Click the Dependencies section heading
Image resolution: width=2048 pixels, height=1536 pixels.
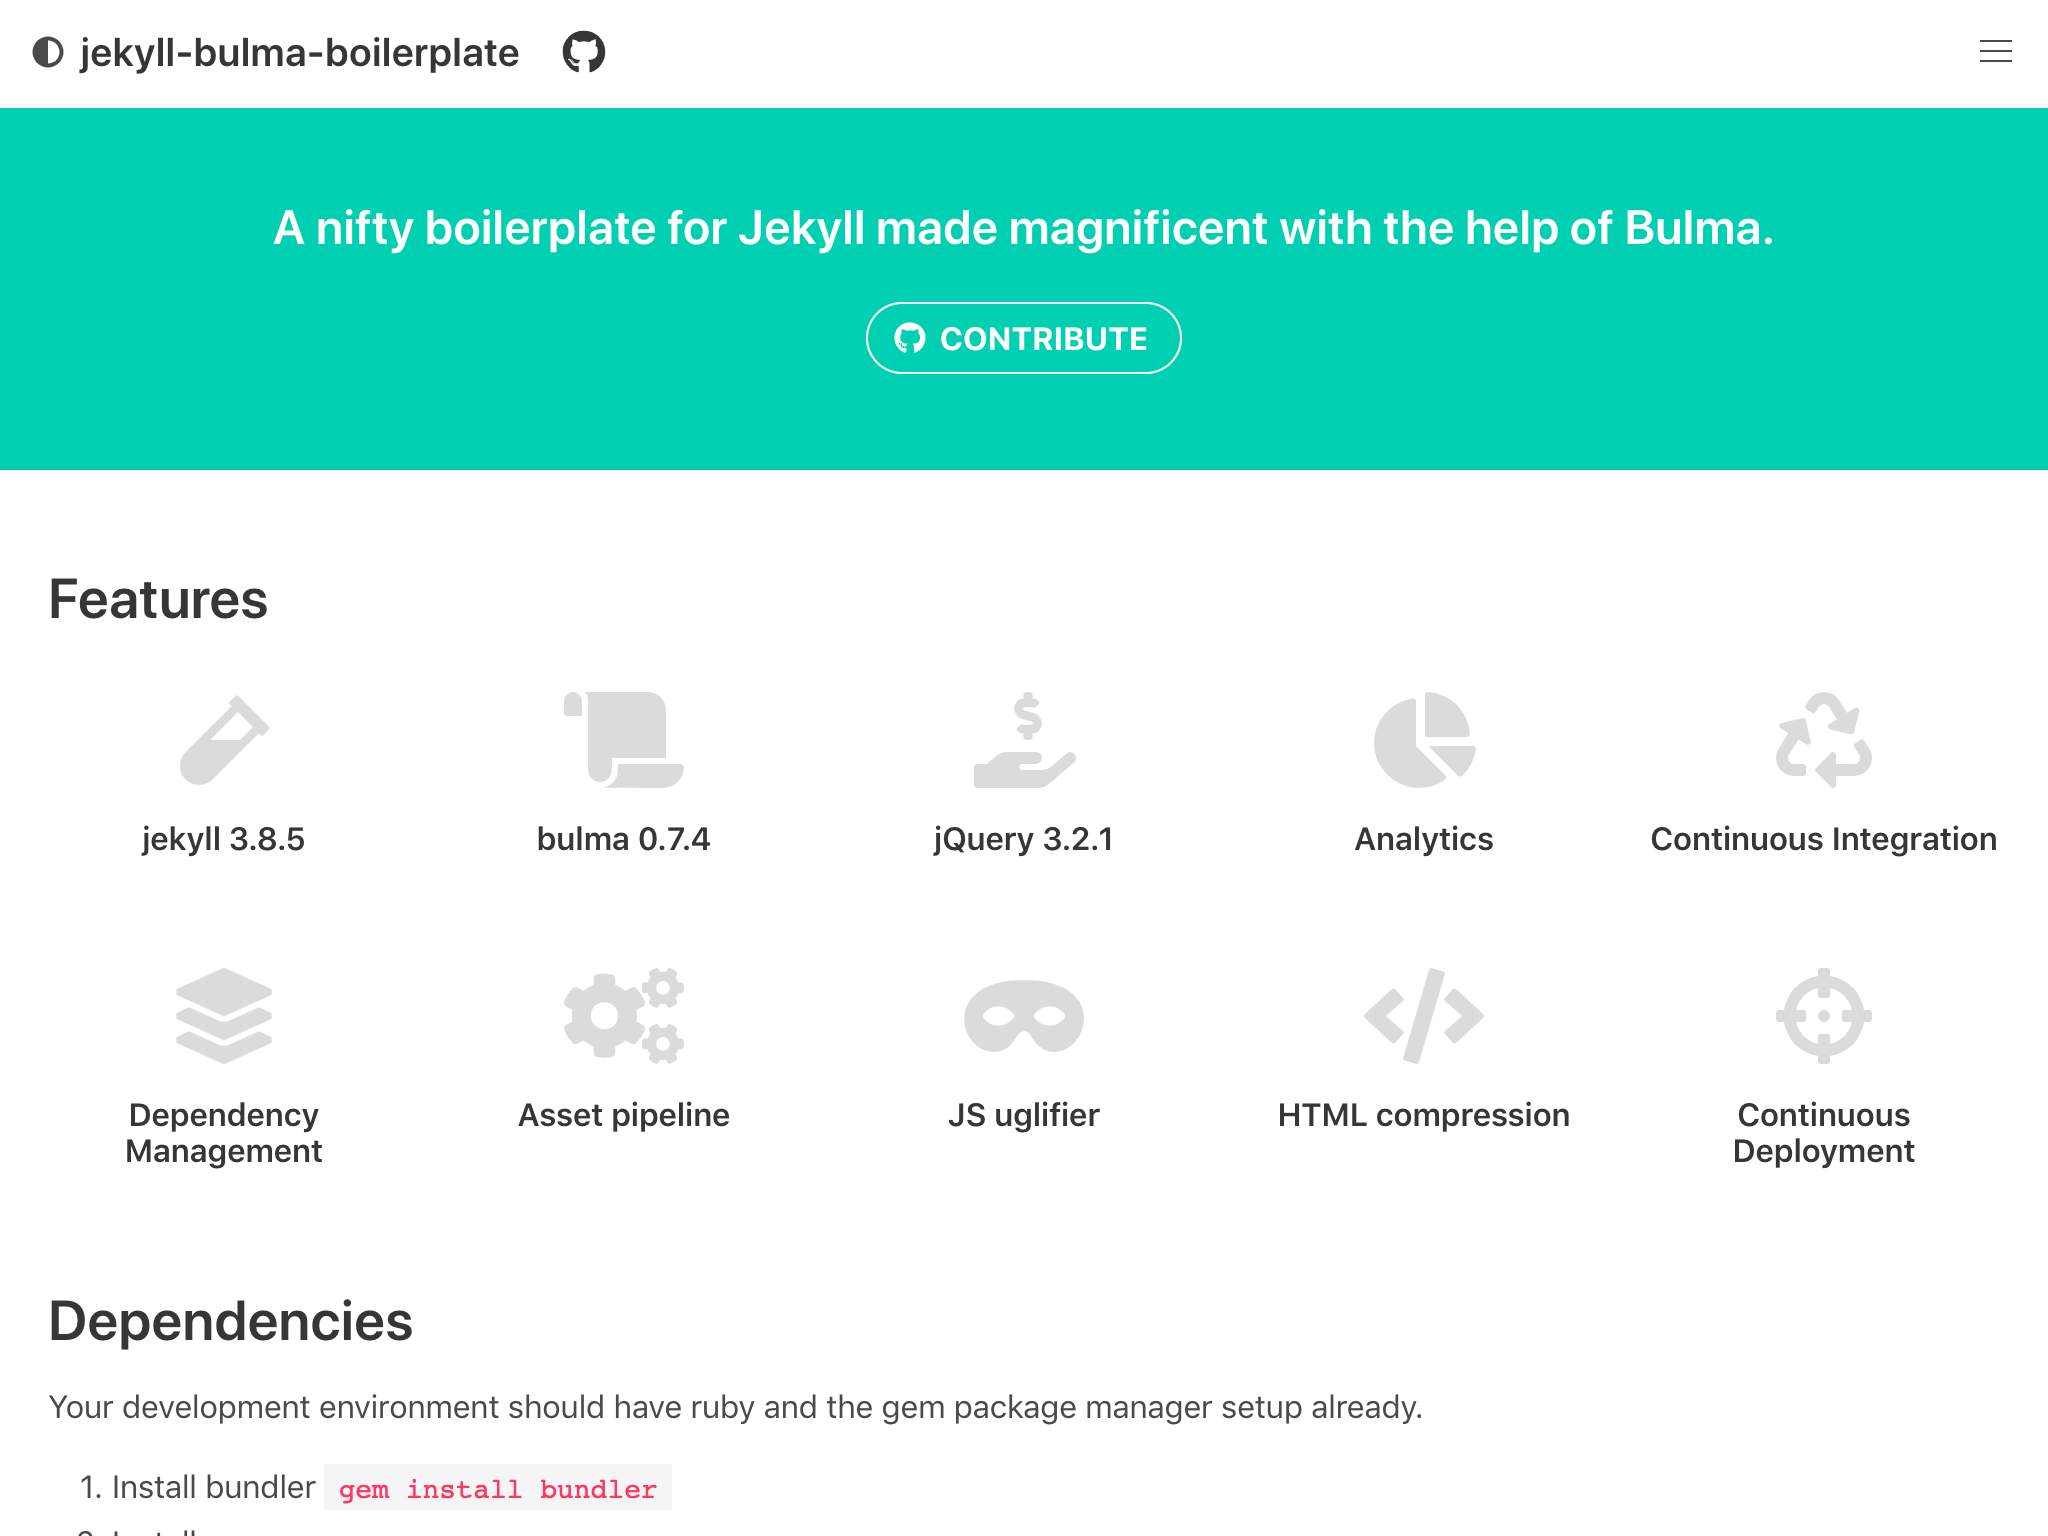(x=230, y=1321)
